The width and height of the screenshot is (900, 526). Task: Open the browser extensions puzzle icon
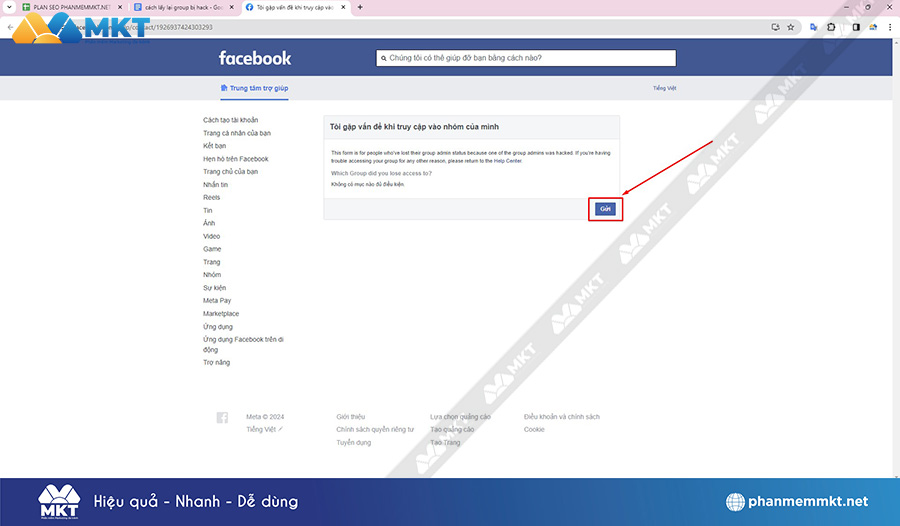click(x=829, y=27)
